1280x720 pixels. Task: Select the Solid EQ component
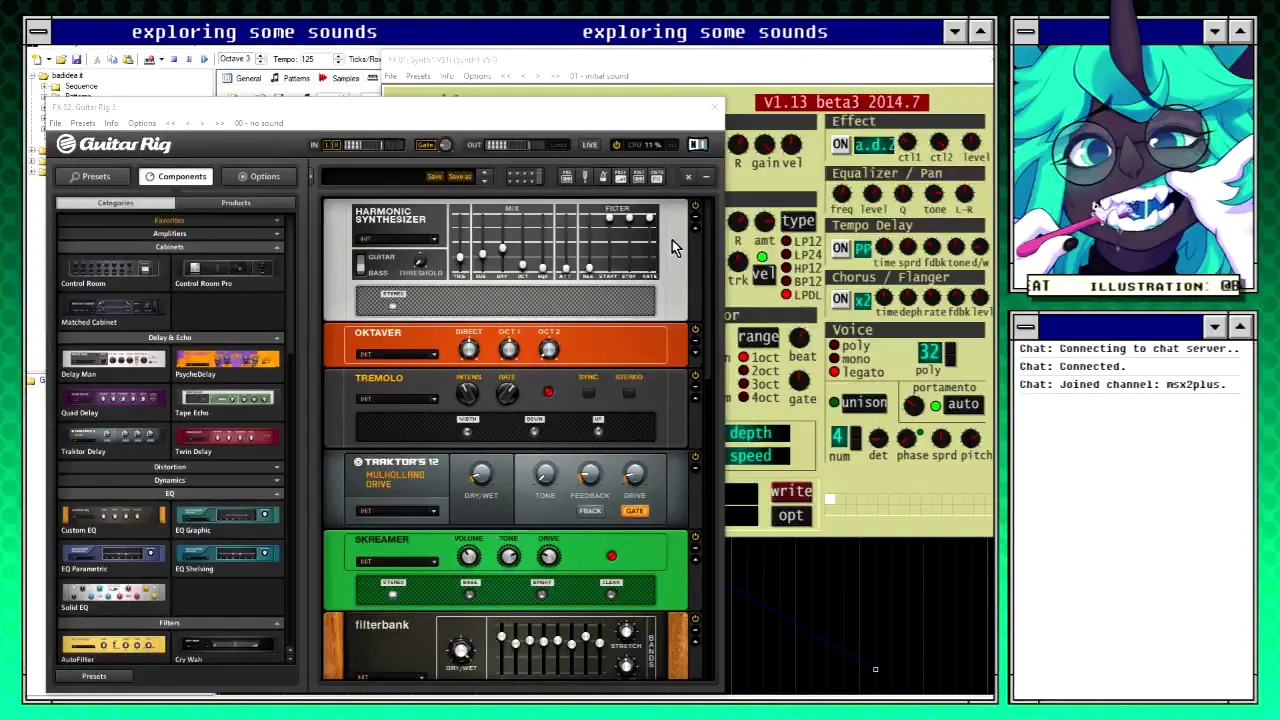(112, 597)
